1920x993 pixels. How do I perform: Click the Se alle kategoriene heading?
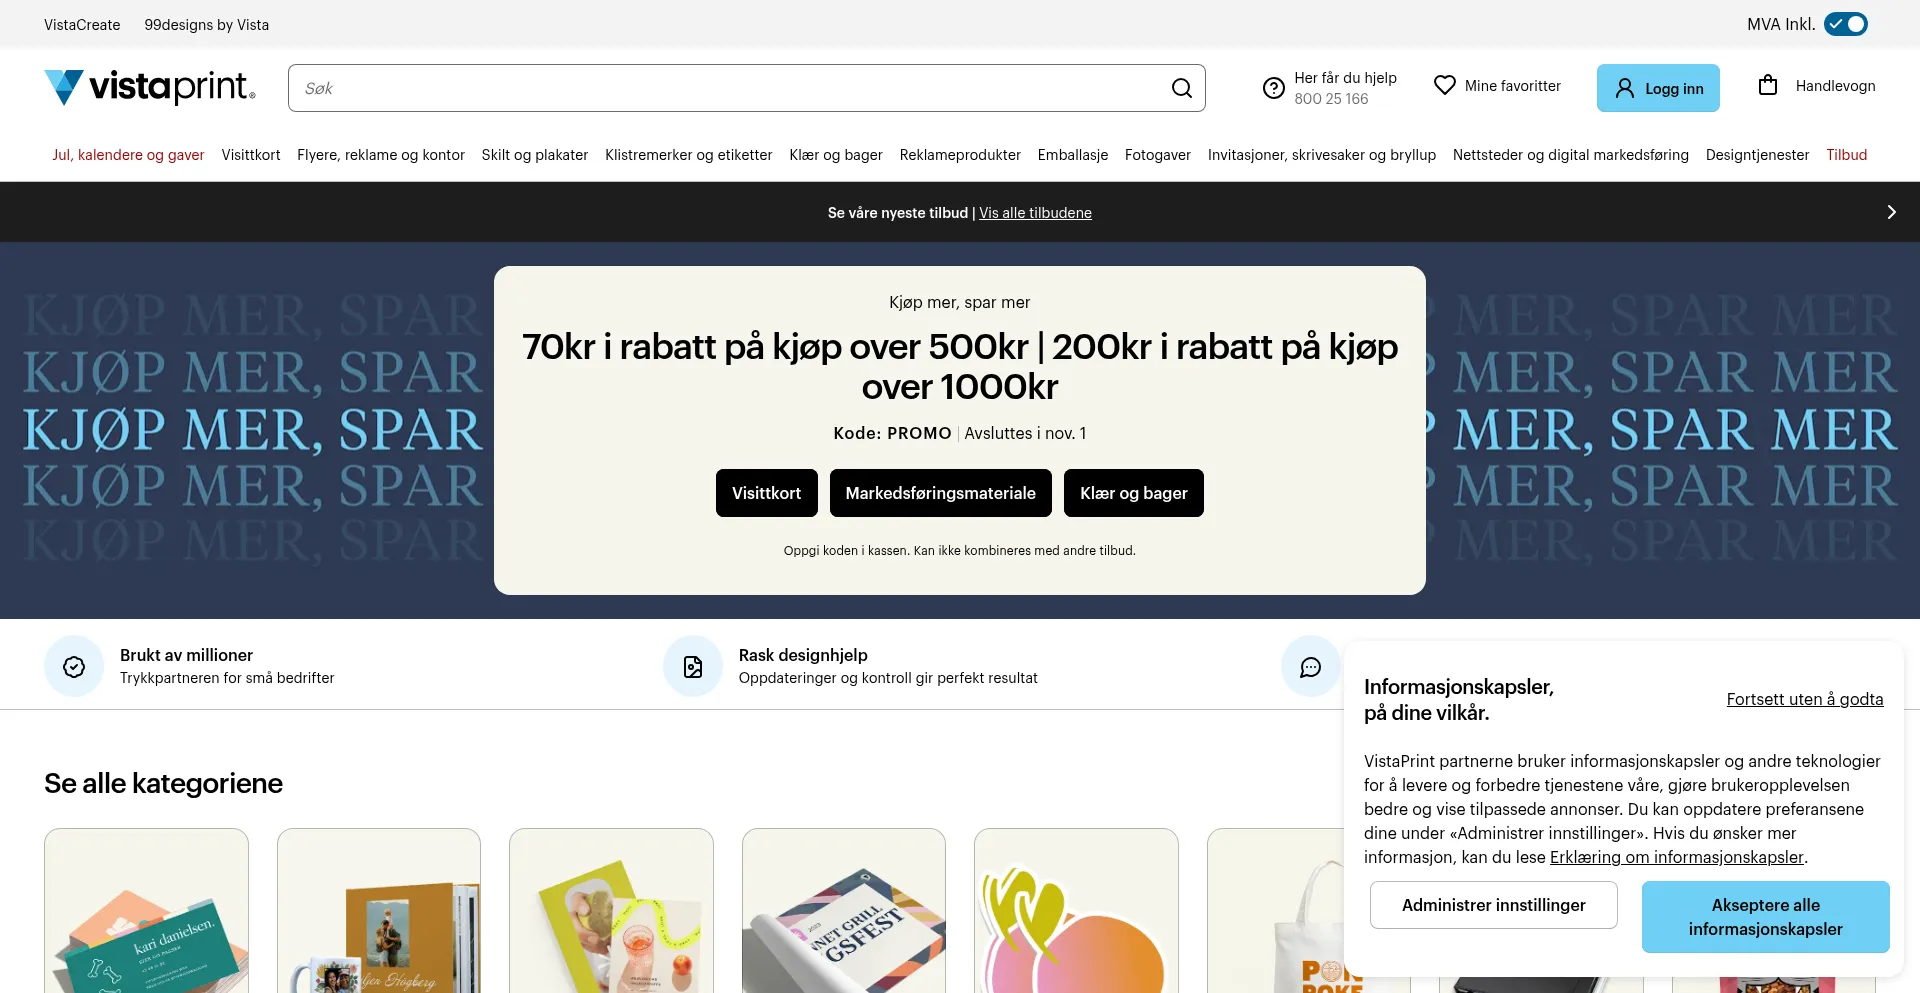pos(163,783)
